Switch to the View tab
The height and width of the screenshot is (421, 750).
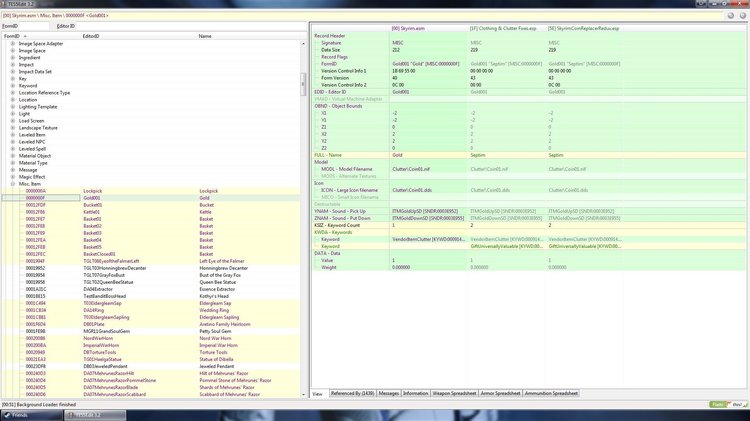[318, 394]
